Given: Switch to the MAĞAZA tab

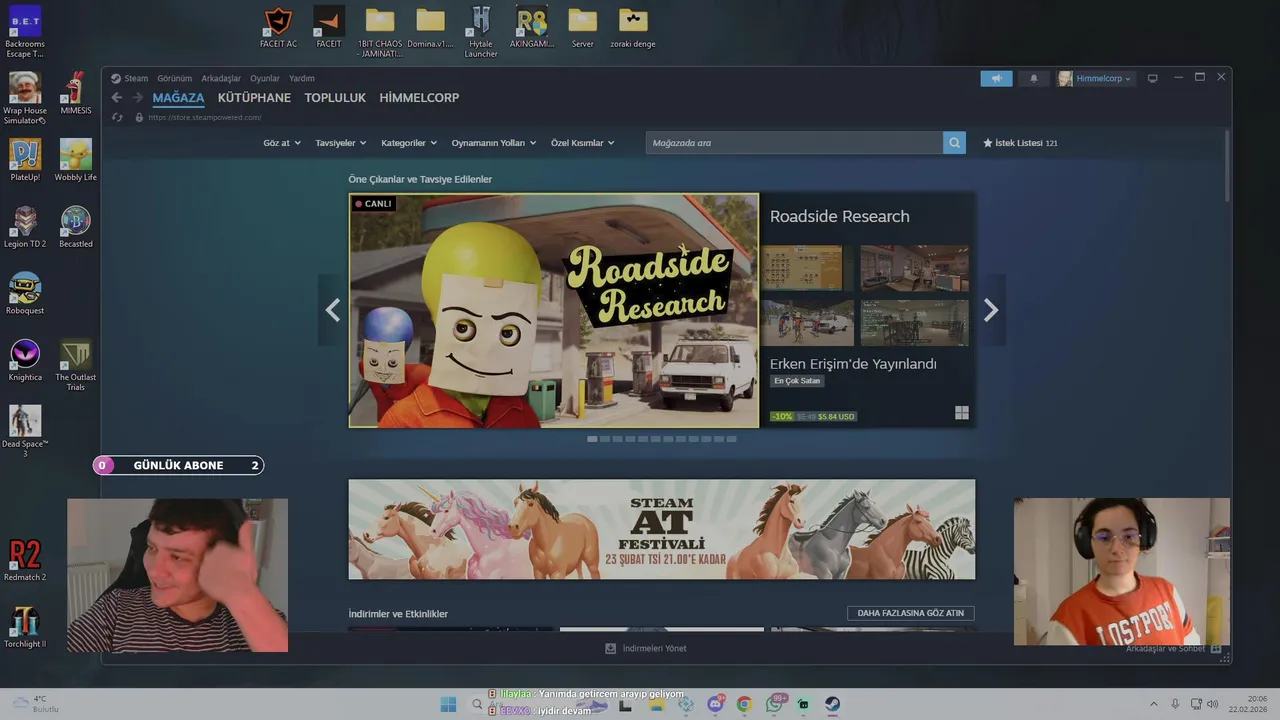Looking at the screenshot, I should coord(178,98).
